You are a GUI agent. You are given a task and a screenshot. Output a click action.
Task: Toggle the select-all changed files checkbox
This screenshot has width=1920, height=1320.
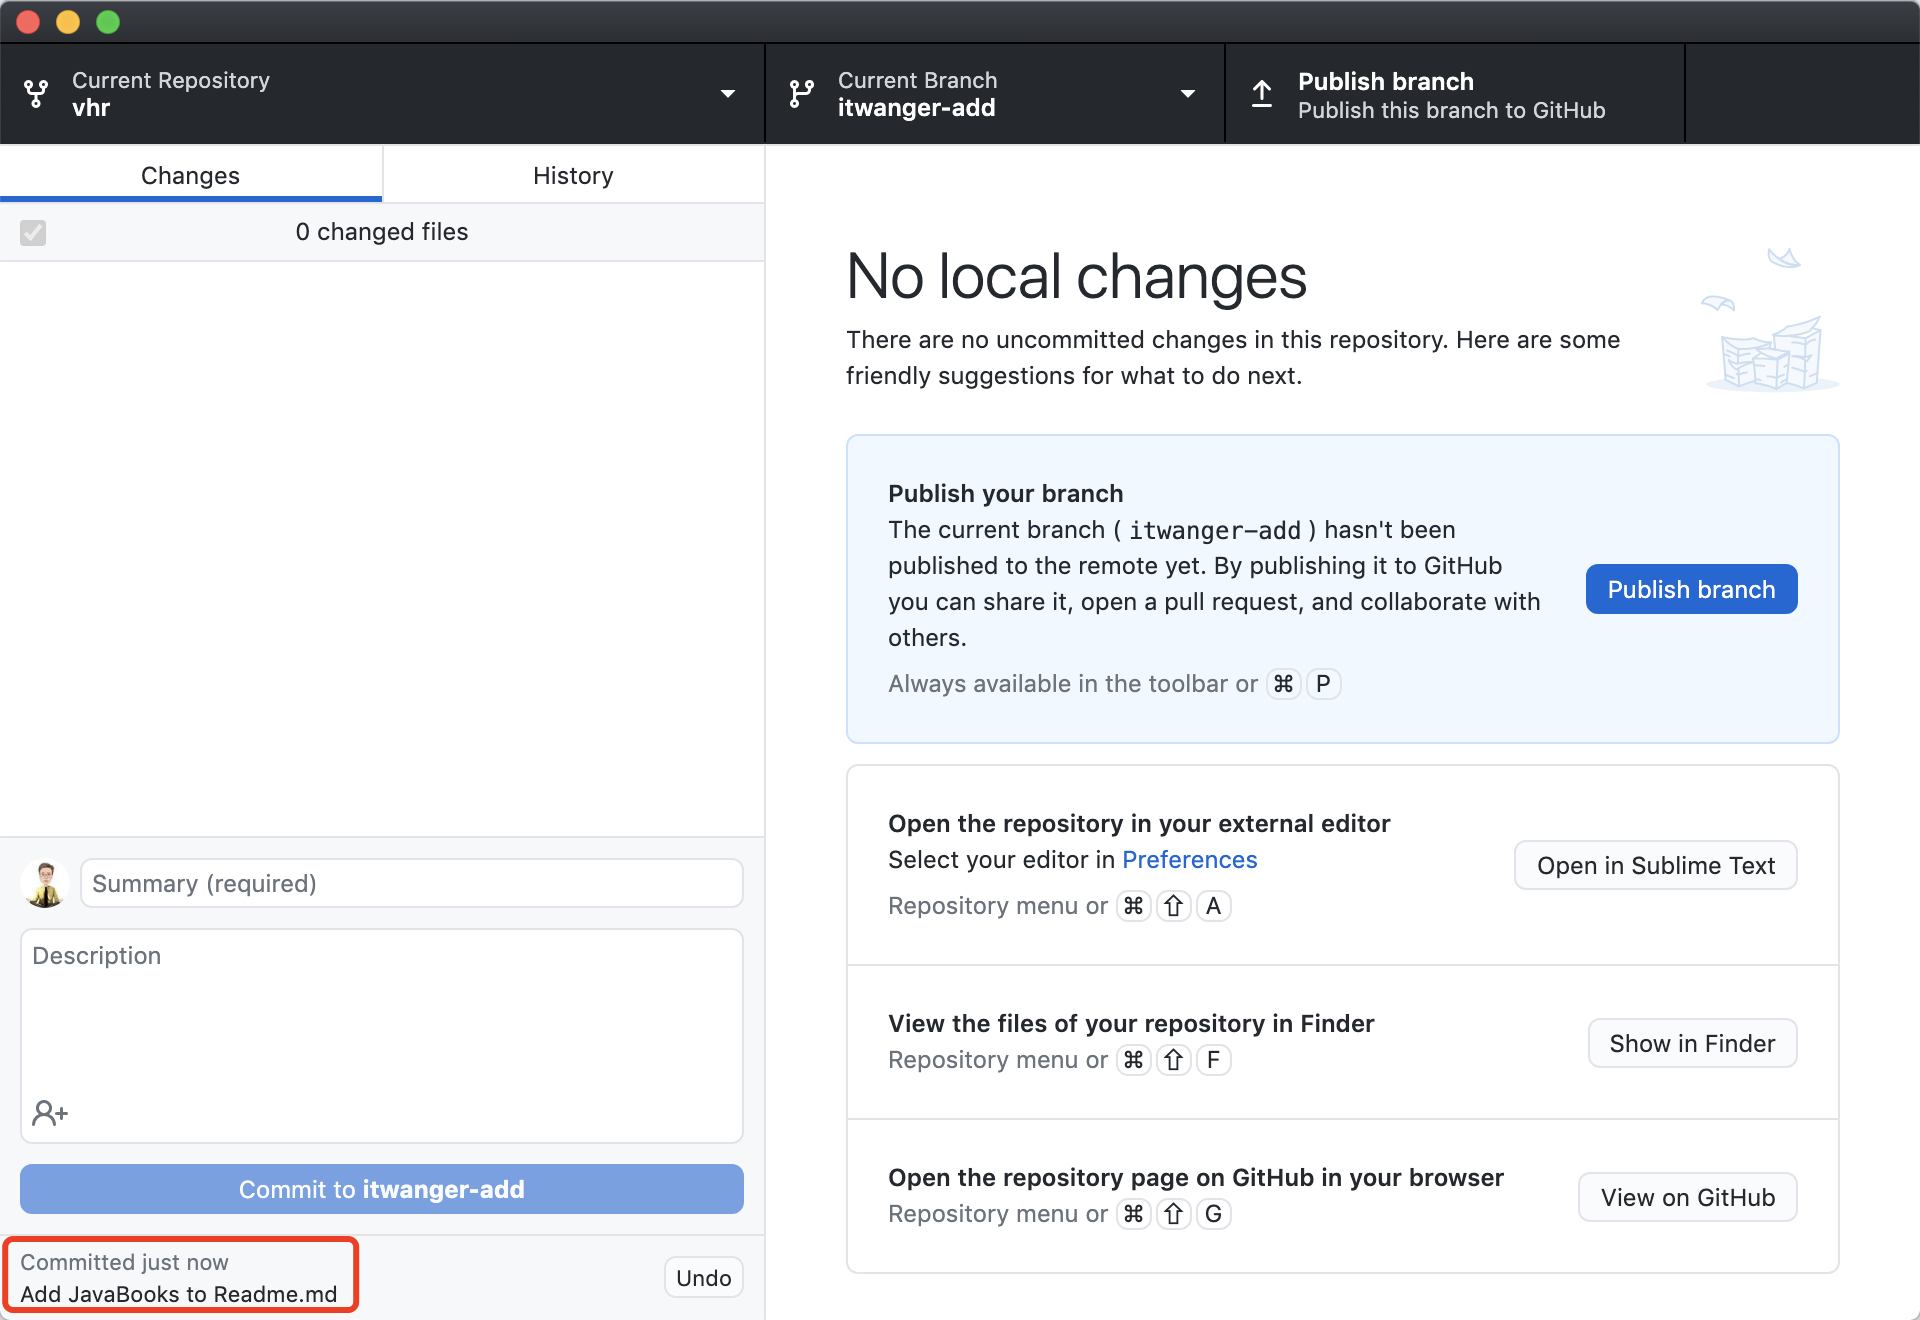[33, 233]
